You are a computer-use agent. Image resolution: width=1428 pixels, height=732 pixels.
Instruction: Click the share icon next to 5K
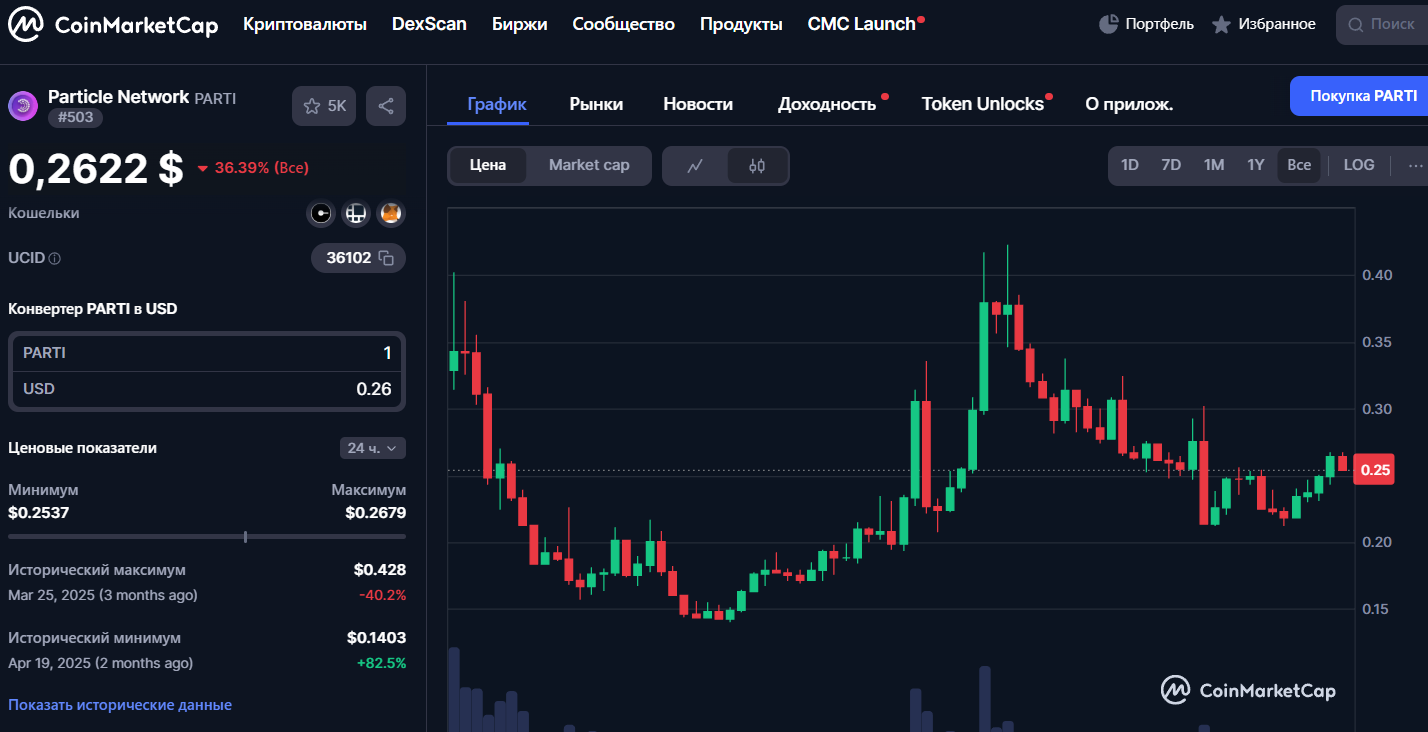tap(386, 106)
